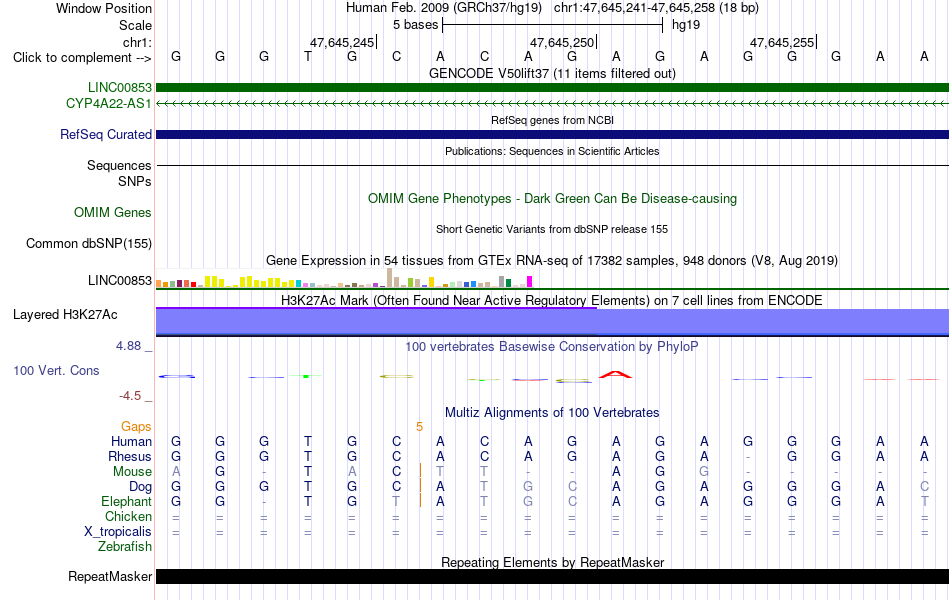
Task: Click the green LINC00853 gene bar
Action: pos(552,88)
